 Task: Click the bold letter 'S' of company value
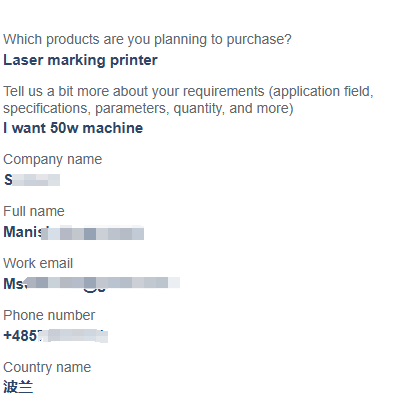point(8,180)
